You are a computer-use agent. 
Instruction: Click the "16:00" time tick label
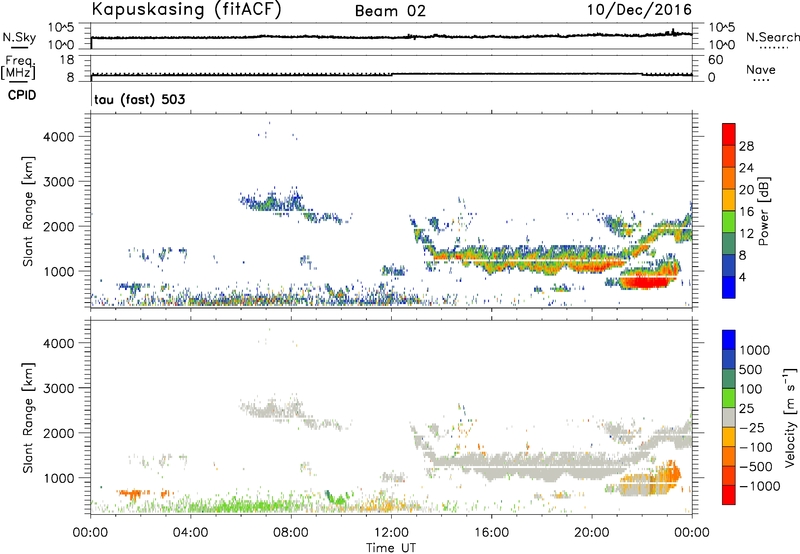pyautogui.click(x=491, y=533)
